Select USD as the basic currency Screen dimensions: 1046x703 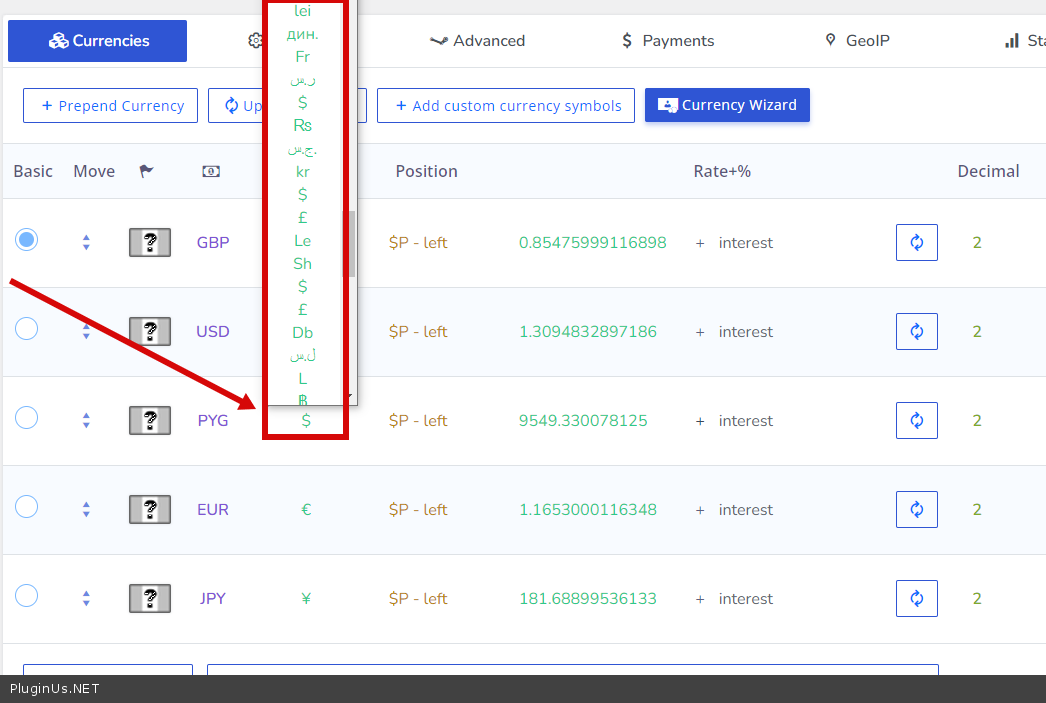tap(27, 328)
